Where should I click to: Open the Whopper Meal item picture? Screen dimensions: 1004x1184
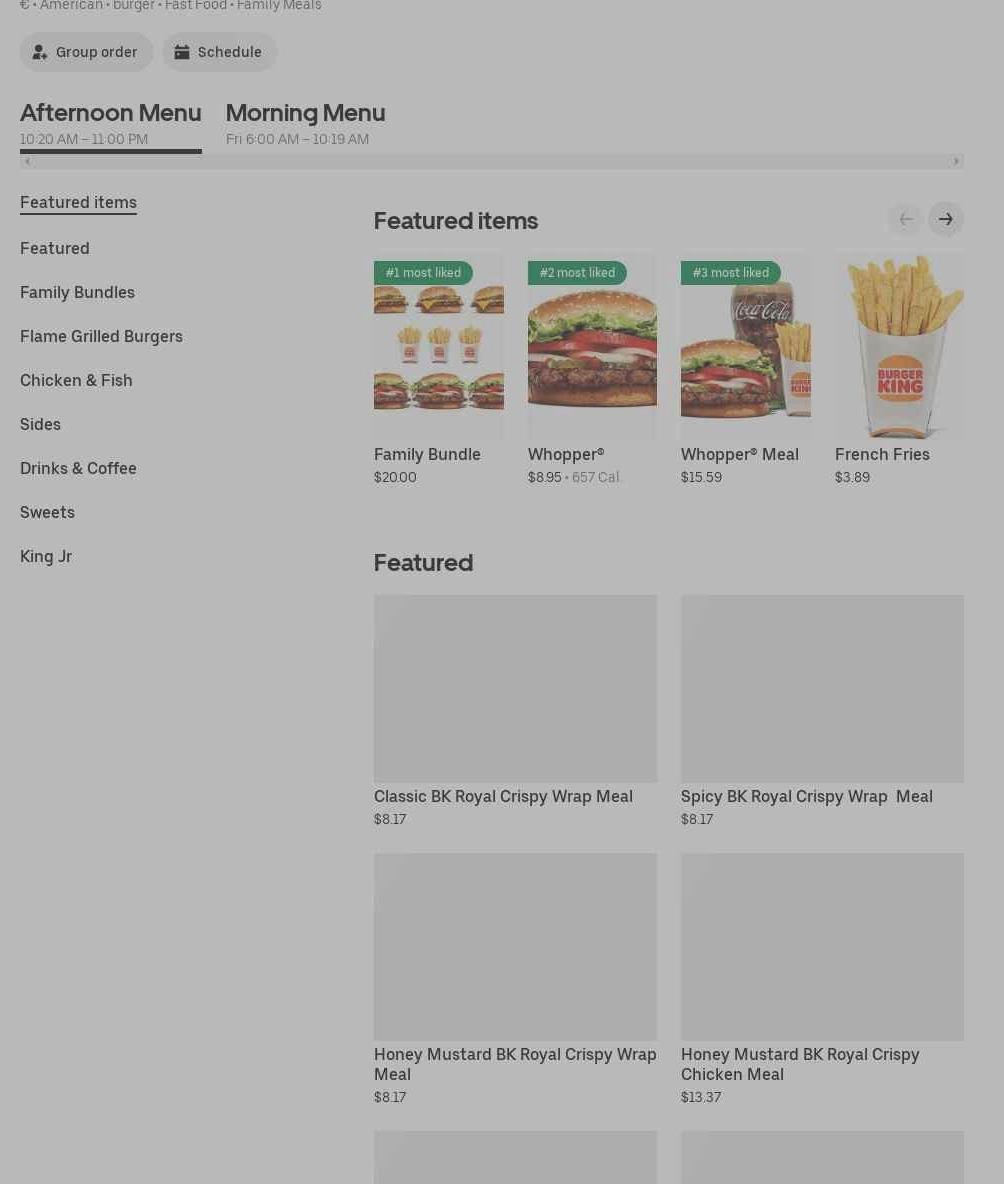(x=746, y=346)
